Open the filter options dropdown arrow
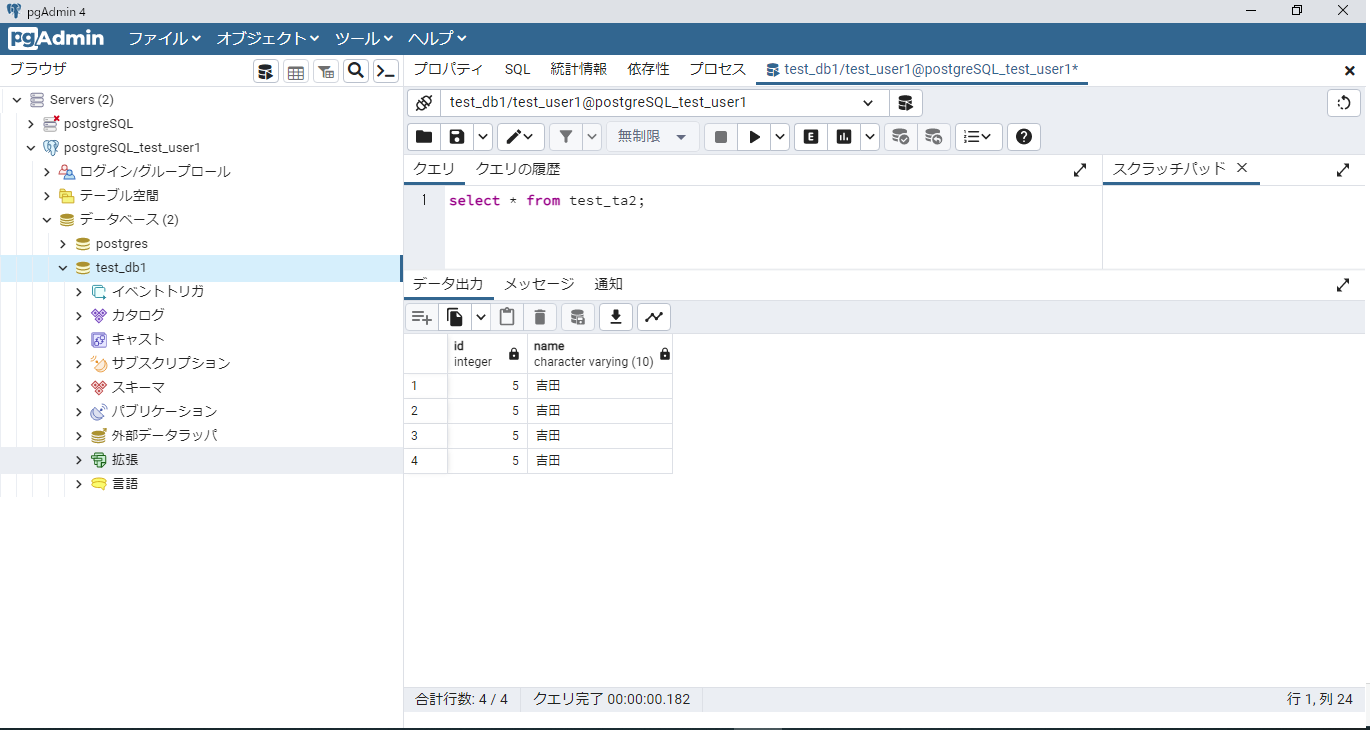Screen dimensions: 1370x730 pos(592,137)
